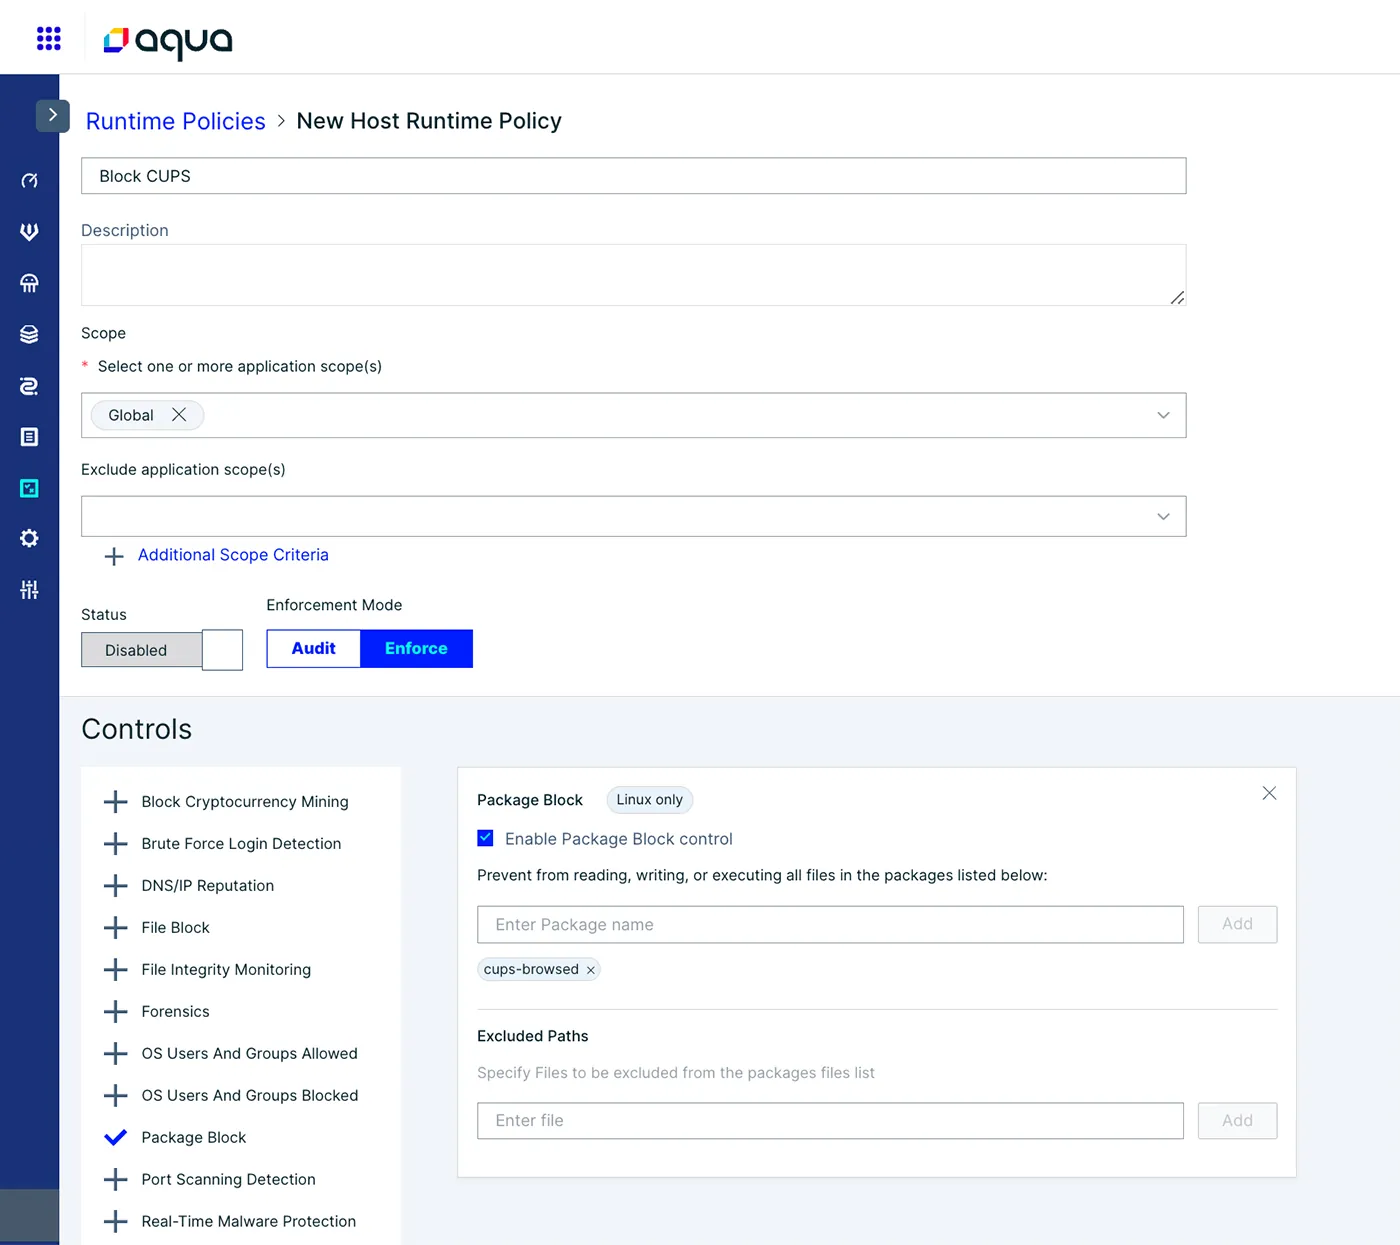
Task: Remove the Global scope tag
Action: coord(179,414)
